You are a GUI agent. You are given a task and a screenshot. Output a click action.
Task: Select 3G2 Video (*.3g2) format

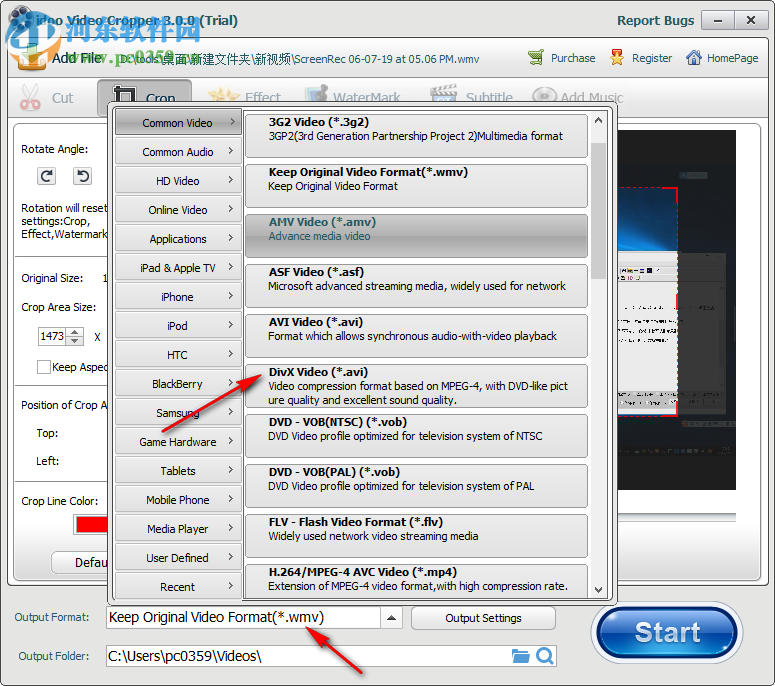(416, 136)
